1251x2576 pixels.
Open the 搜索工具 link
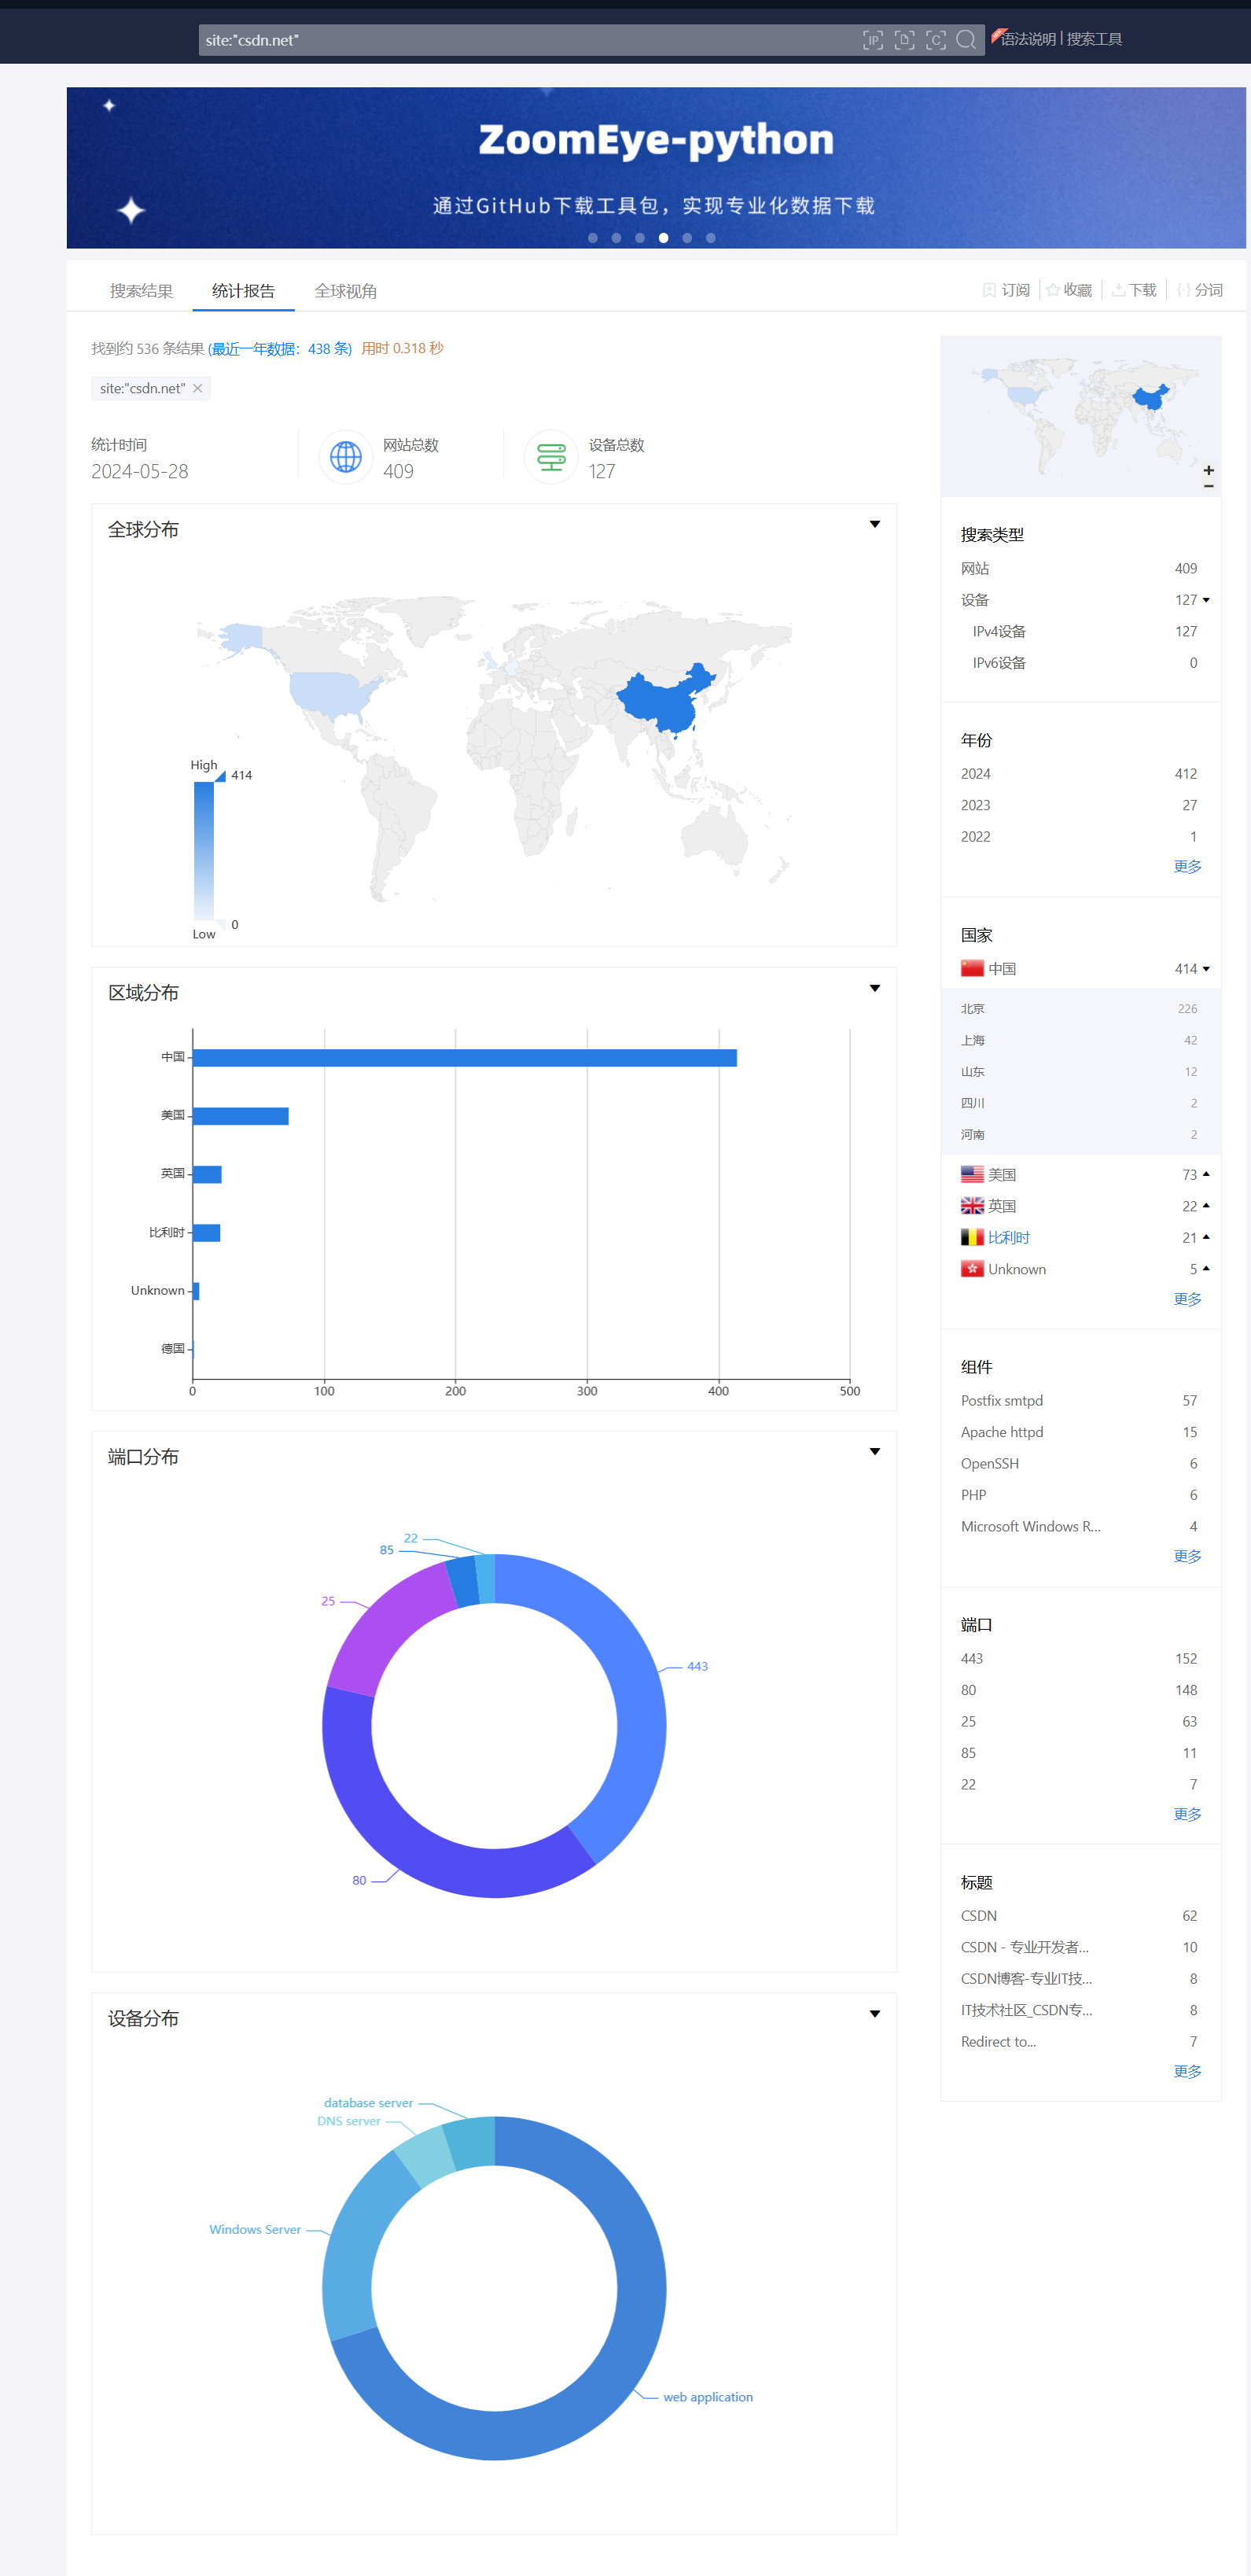point(1094,39)
